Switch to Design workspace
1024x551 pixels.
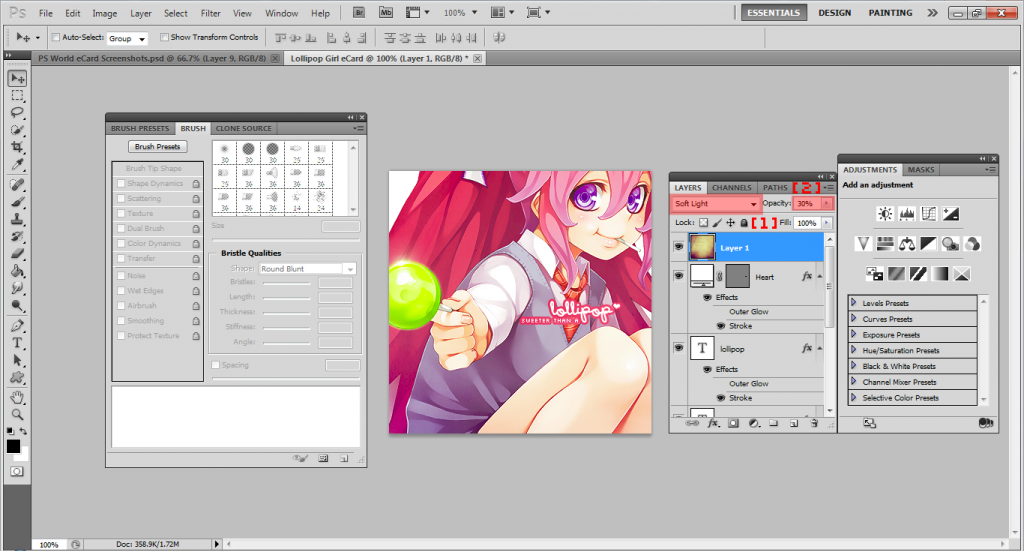[x=835, y=12]
